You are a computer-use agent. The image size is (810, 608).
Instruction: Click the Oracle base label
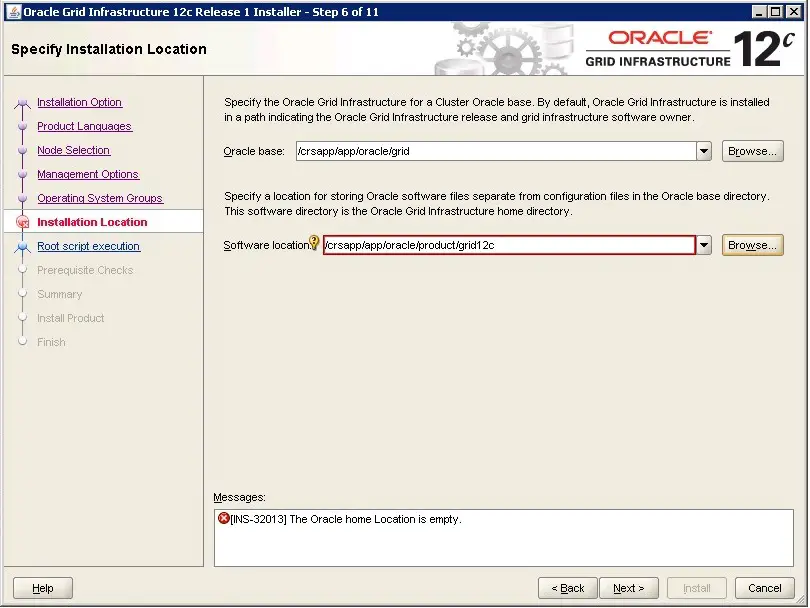(x=254, y=151)
